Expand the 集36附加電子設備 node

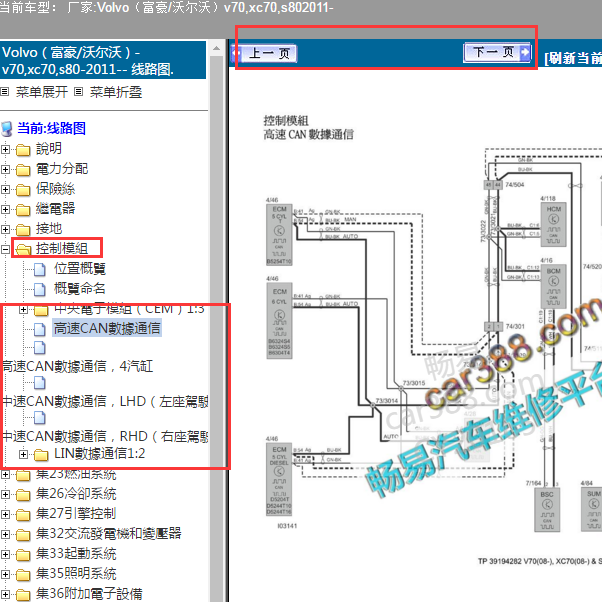pyautogui.click(x=5, y=594)
